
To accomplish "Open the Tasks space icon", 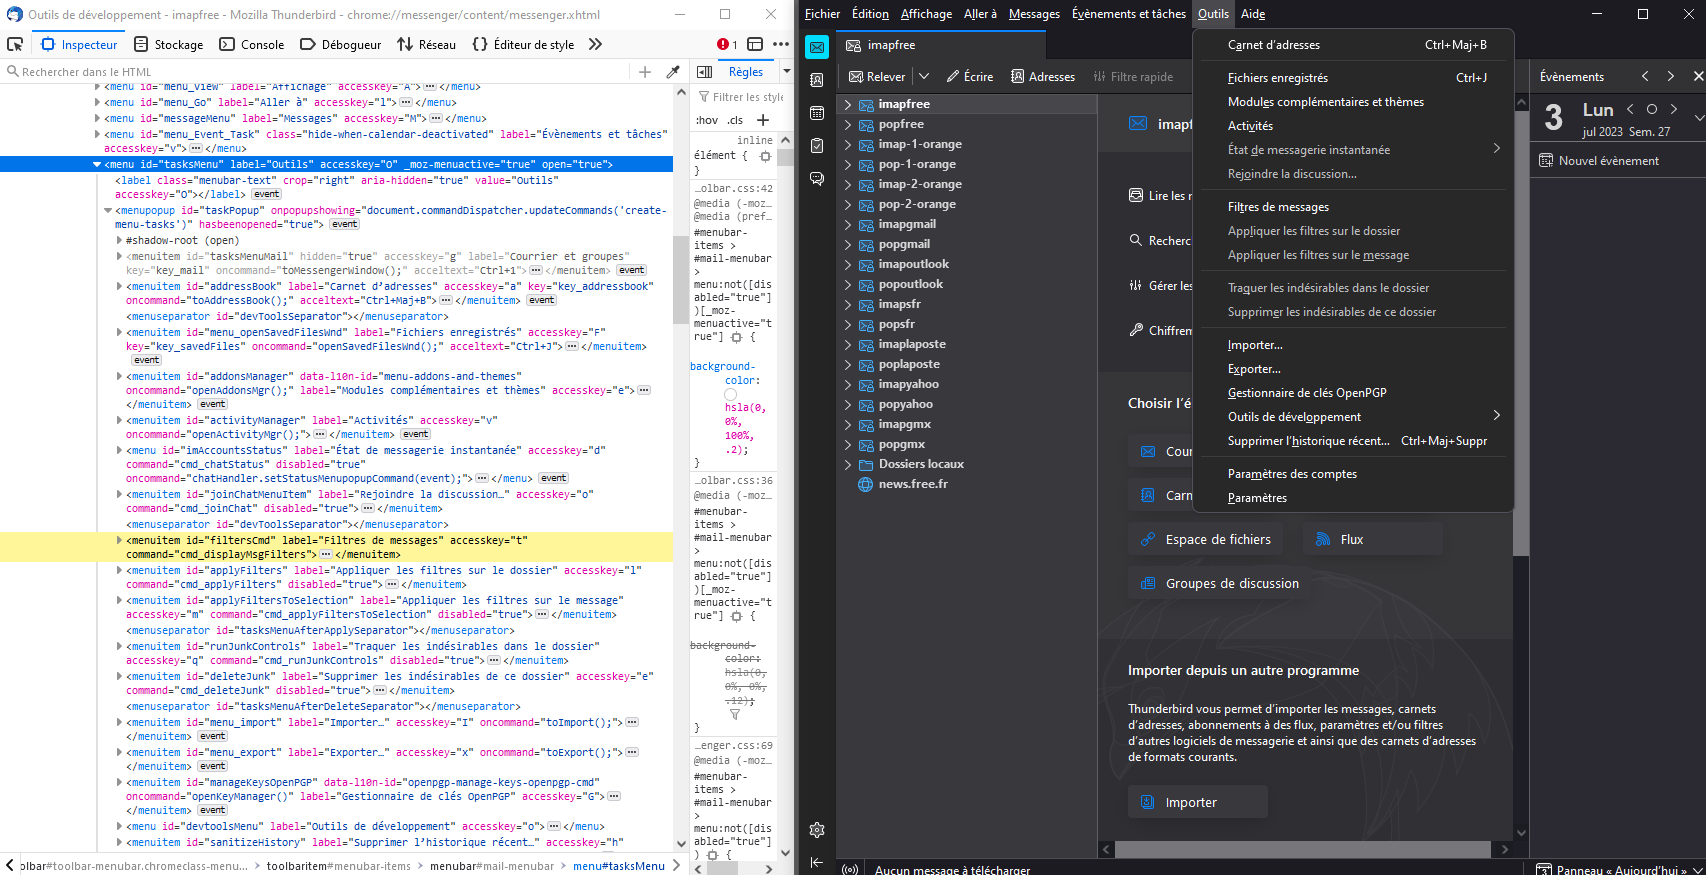I will tap(817, 146).
